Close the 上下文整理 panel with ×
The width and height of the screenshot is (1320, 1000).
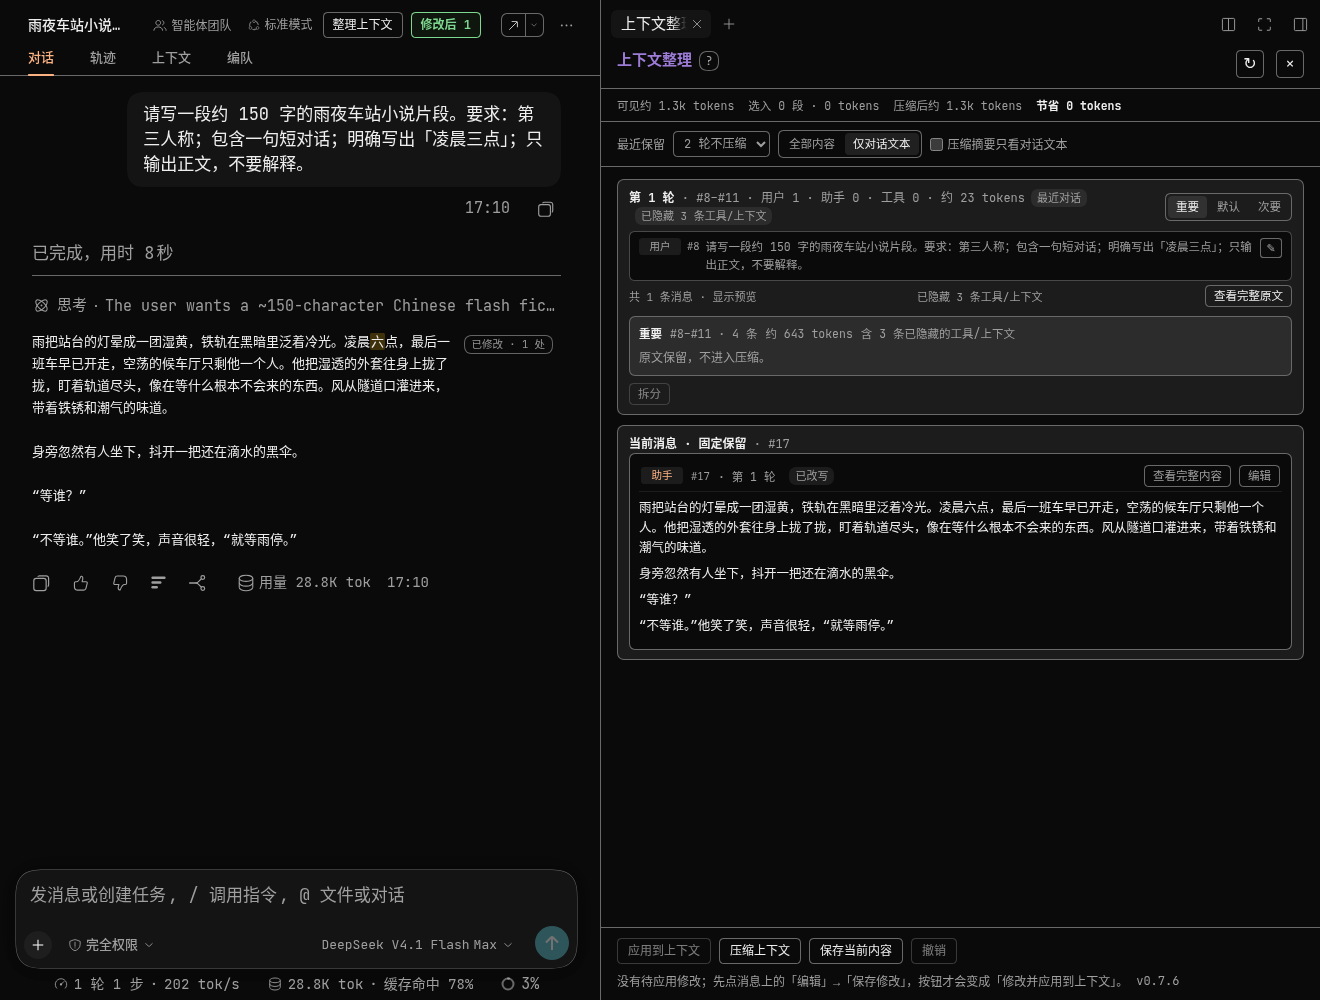[x=1290, y=64]
